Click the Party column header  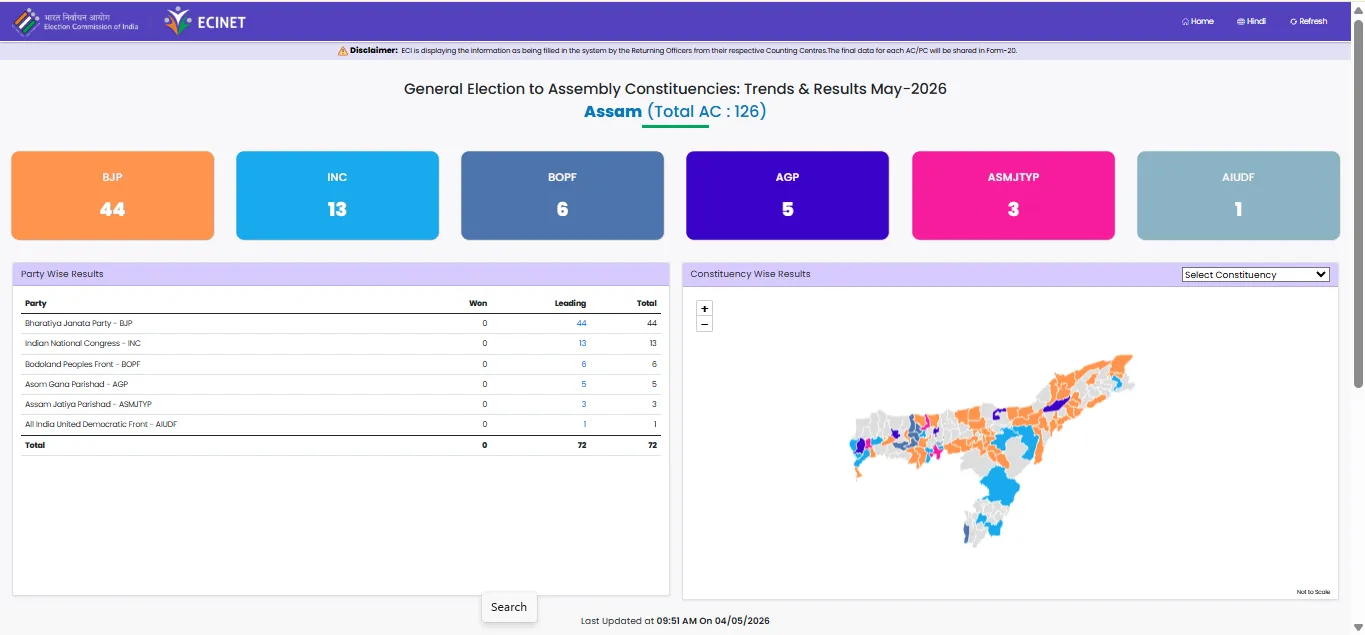coord(35,303)
